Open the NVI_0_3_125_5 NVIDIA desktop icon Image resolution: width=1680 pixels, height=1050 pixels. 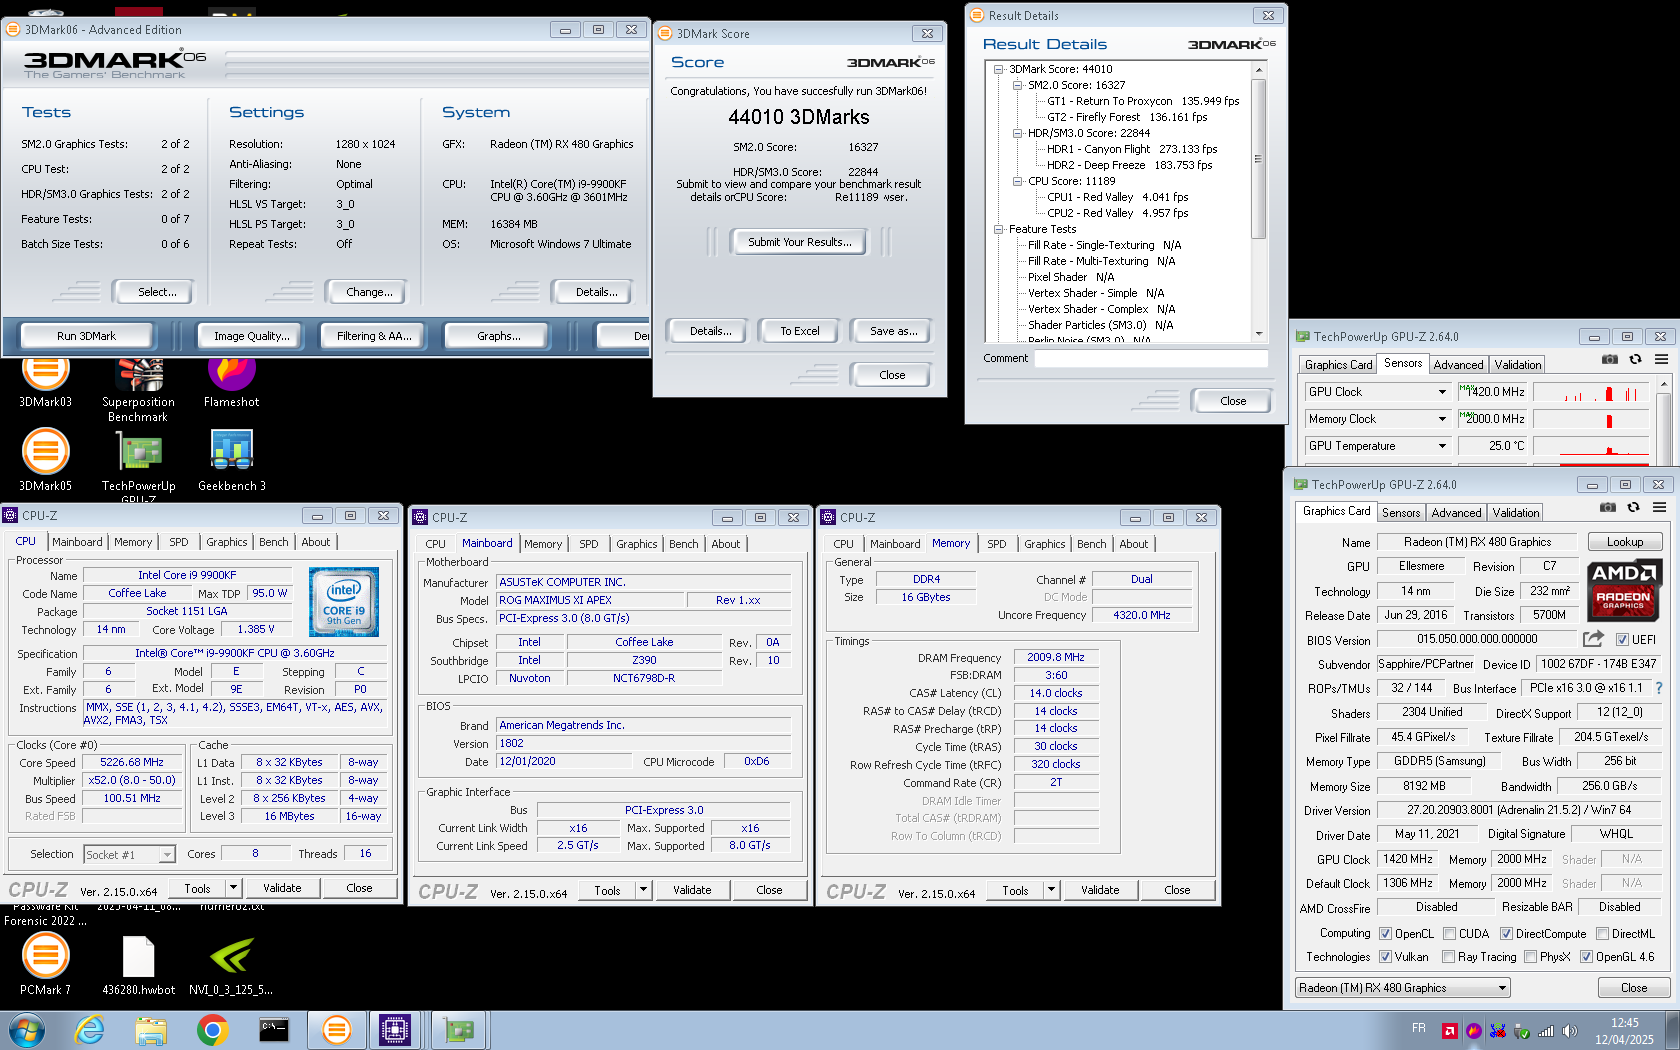pos(231,964)
